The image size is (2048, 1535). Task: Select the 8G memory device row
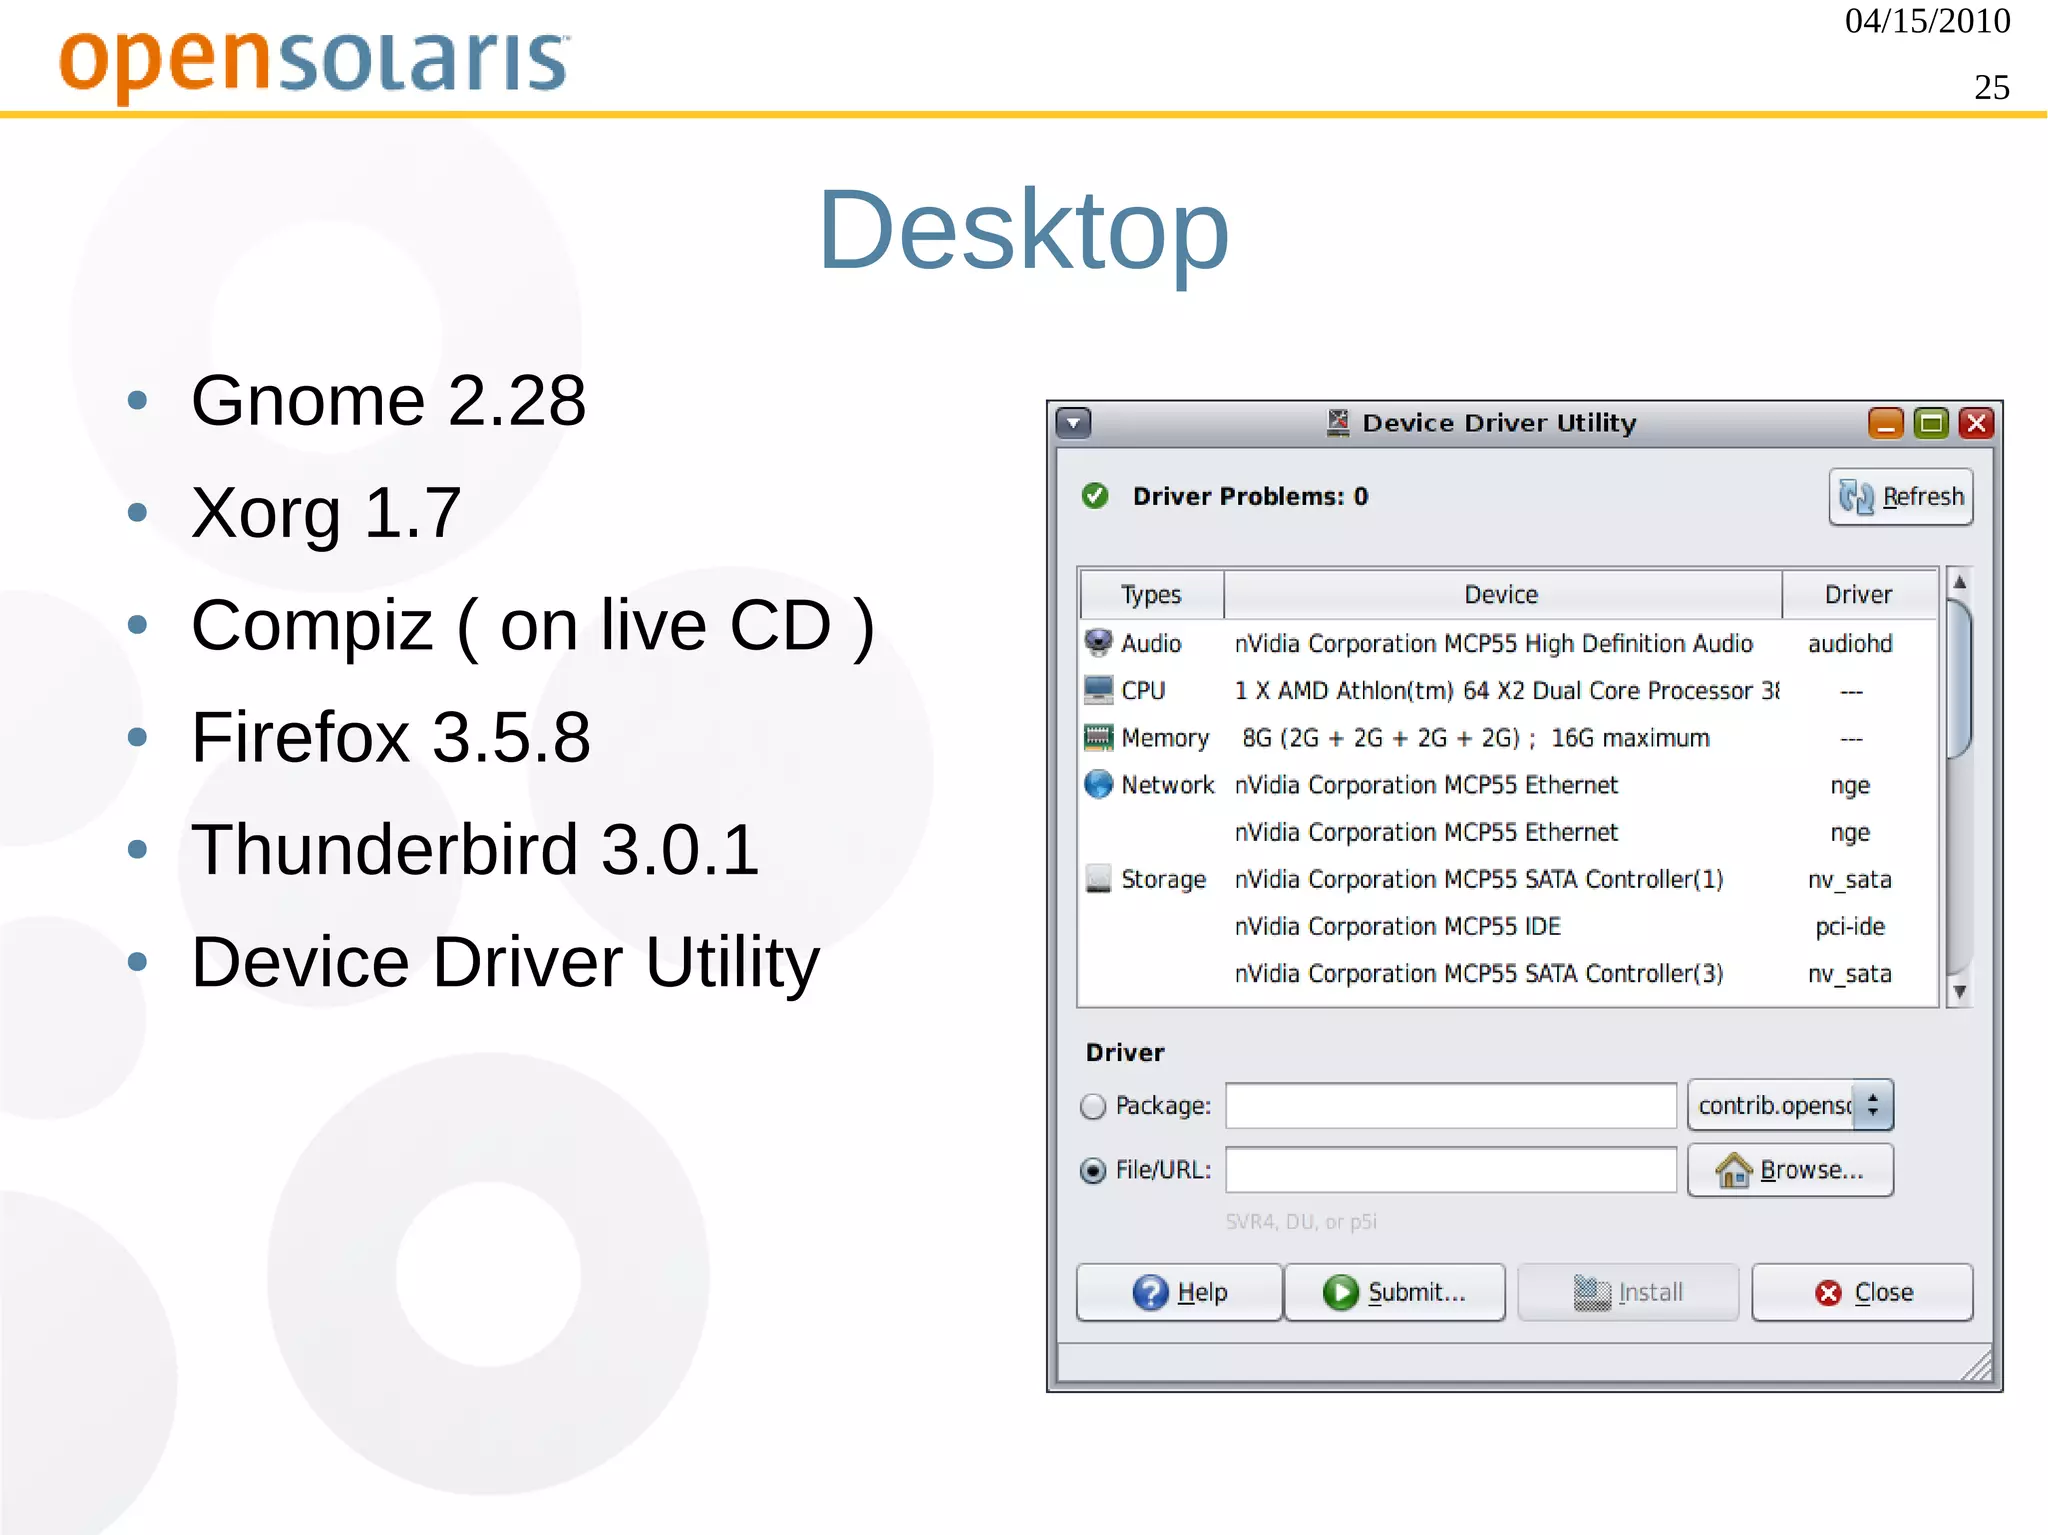(1508, 738)
